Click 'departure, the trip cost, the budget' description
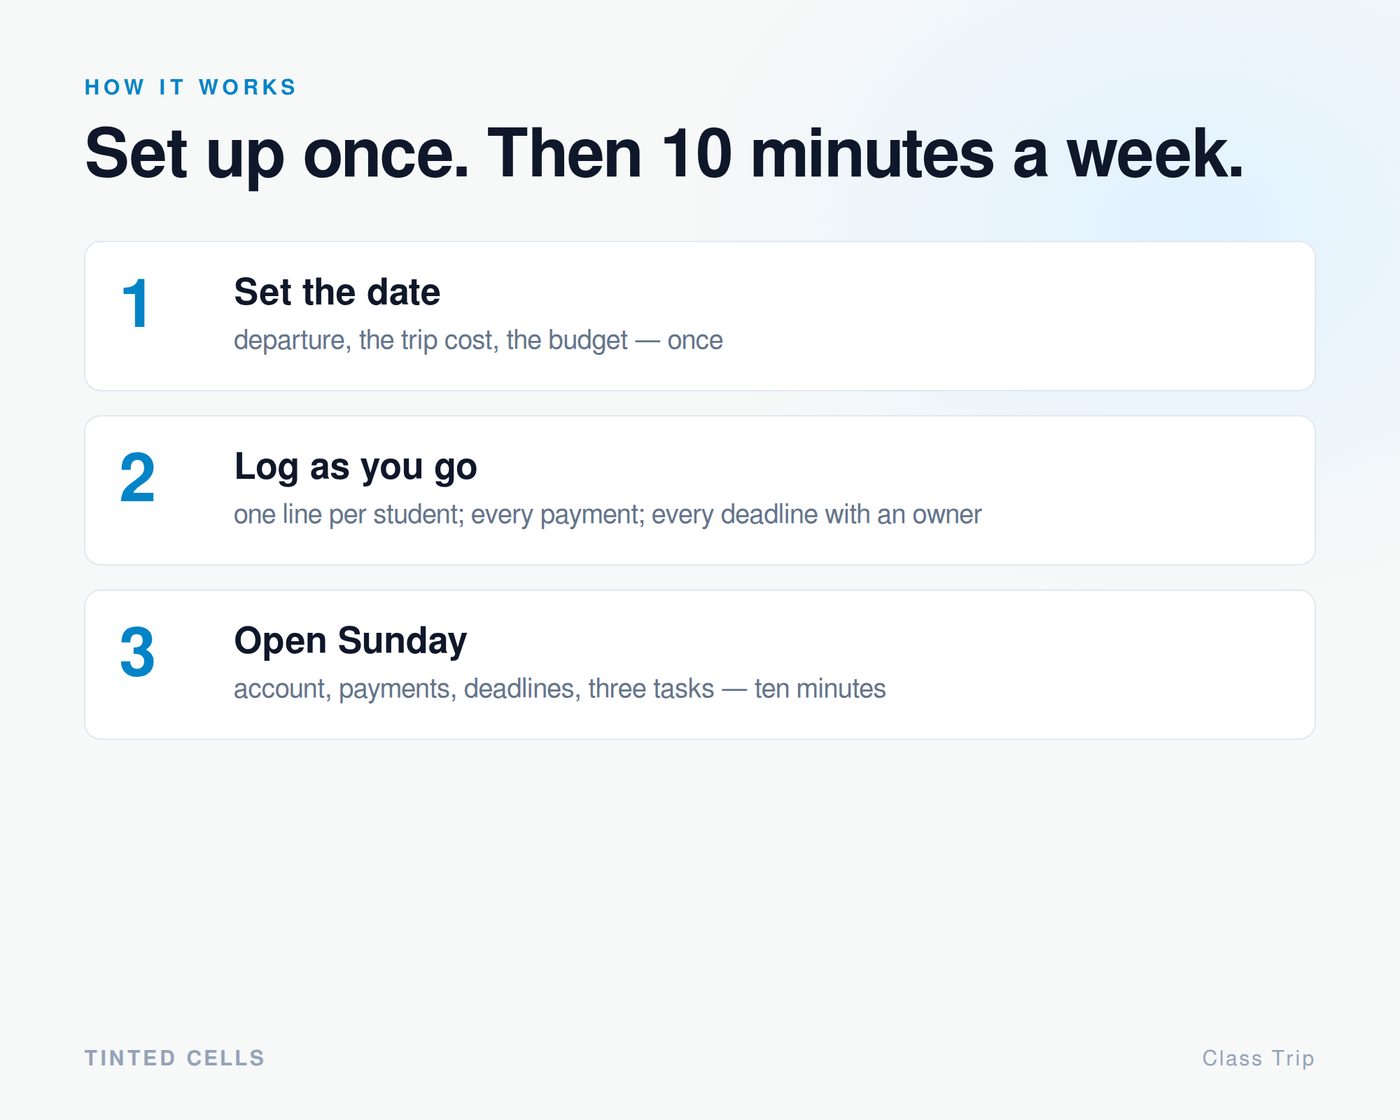 coord(431,340)
